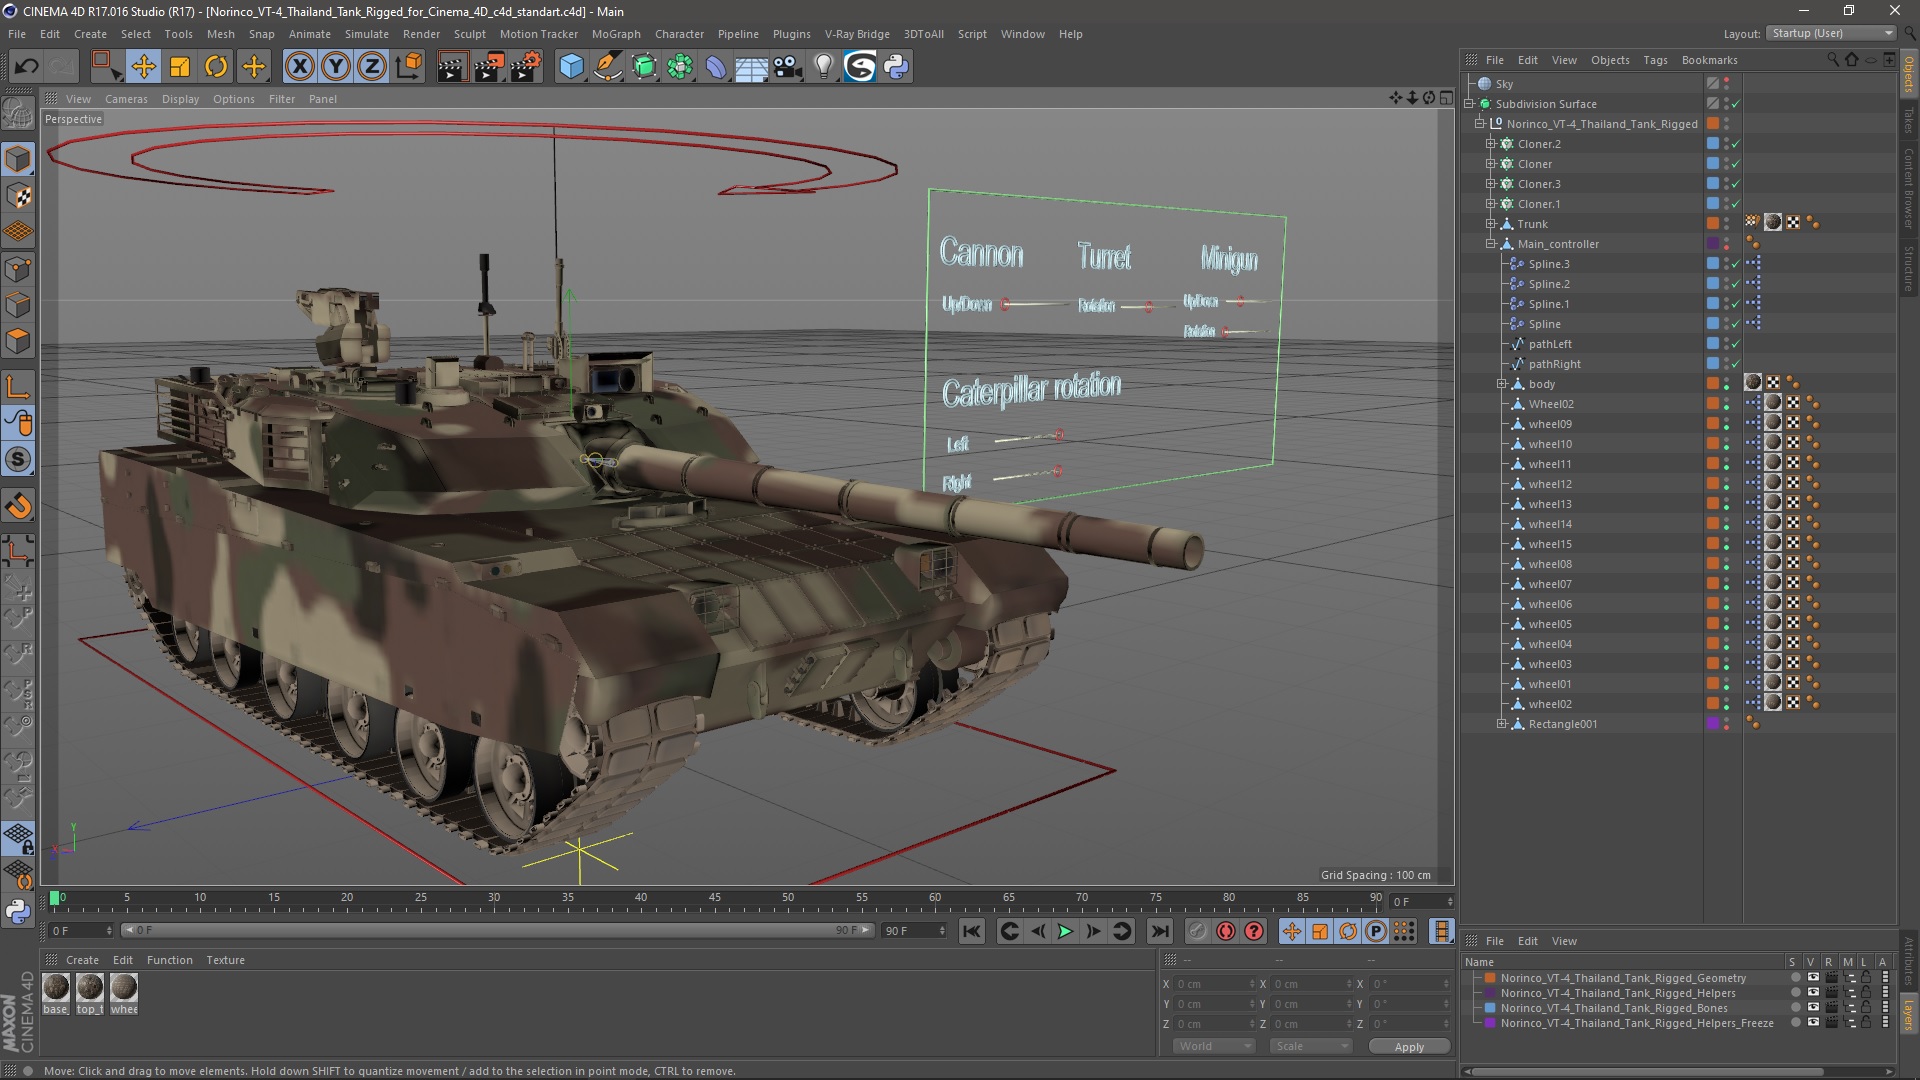Add a Light object icon
The width and height of the screenshot is (1920, 1080).
(x=823, y=67)
